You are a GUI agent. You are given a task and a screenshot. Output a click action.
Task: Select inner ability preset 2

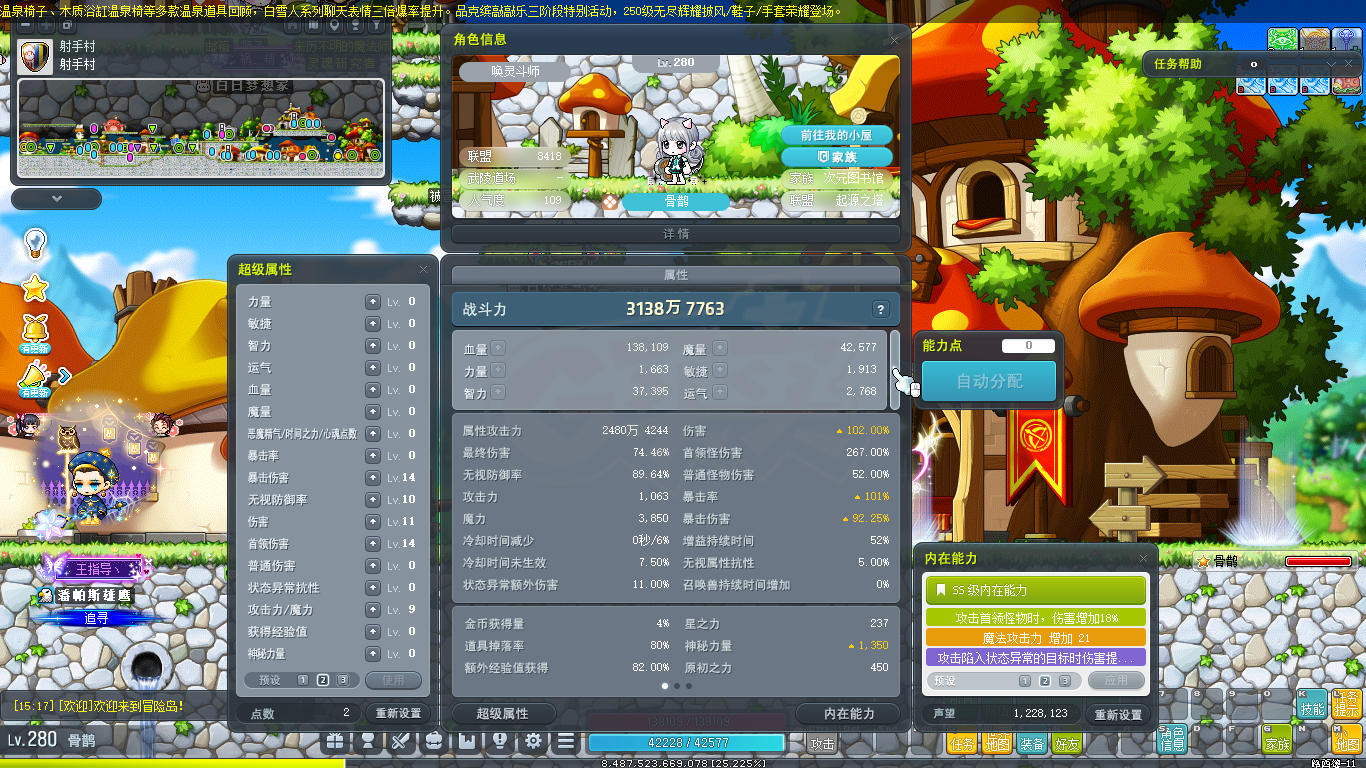[1045, 681]
